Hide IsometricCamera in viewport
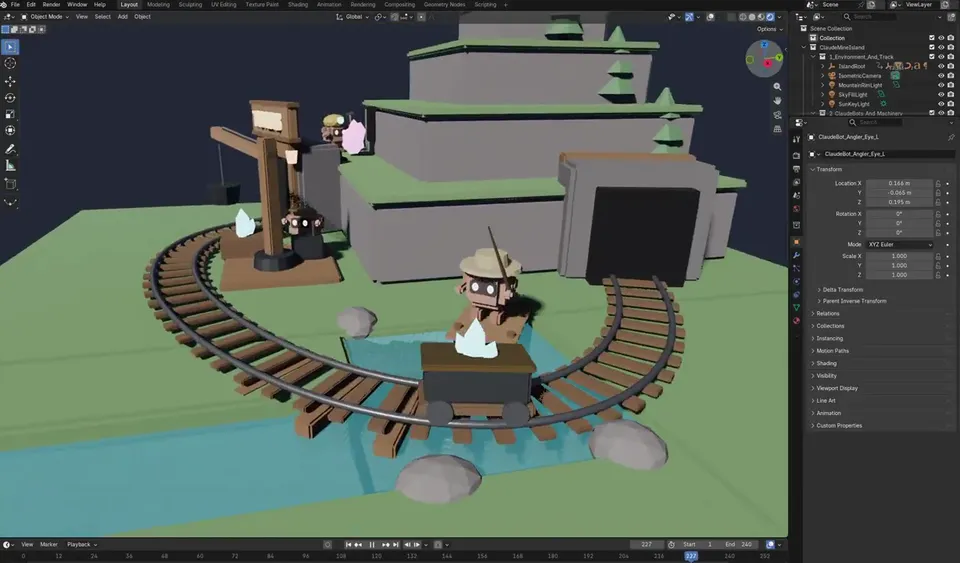Image resolution: width=960 pixels, height=563 pixels. 941,76
